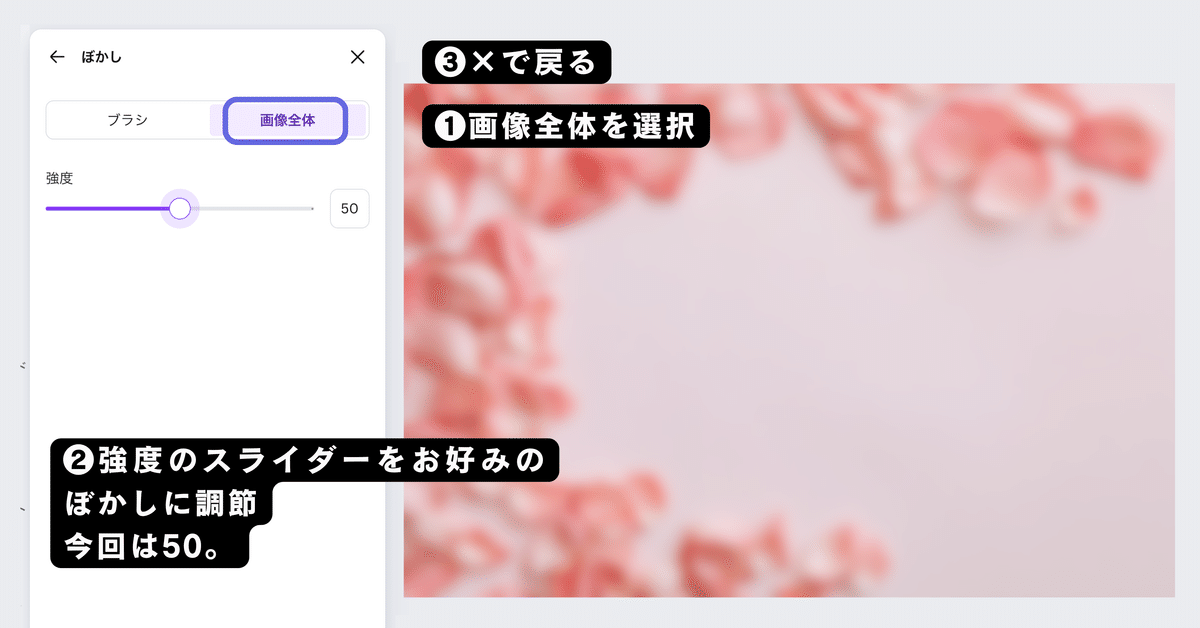Viewport: 1200px width, 628px height.
Task: Click the ぼかしに調節 caption line
Action: coord(160,503)
